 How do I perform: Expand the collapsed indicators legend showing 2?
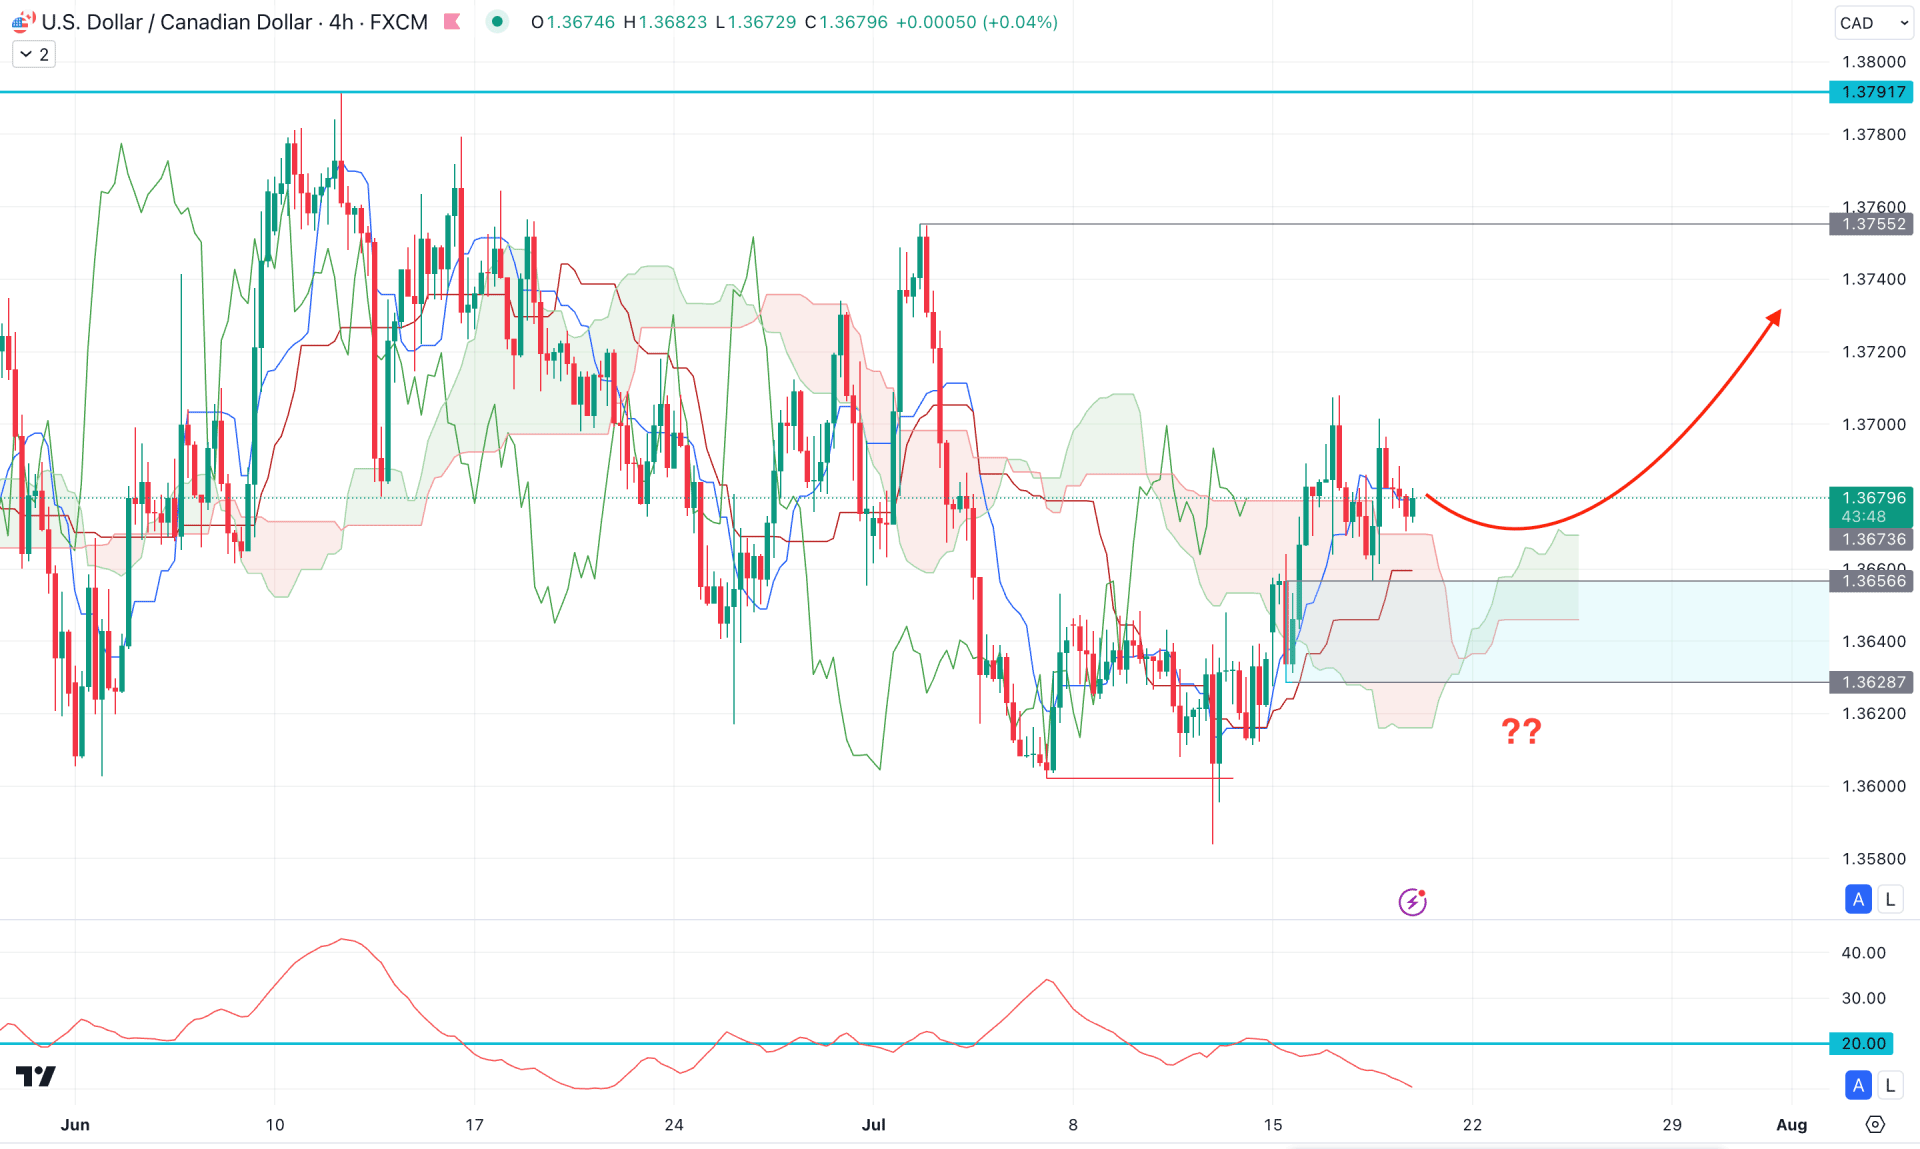[34, 55]
